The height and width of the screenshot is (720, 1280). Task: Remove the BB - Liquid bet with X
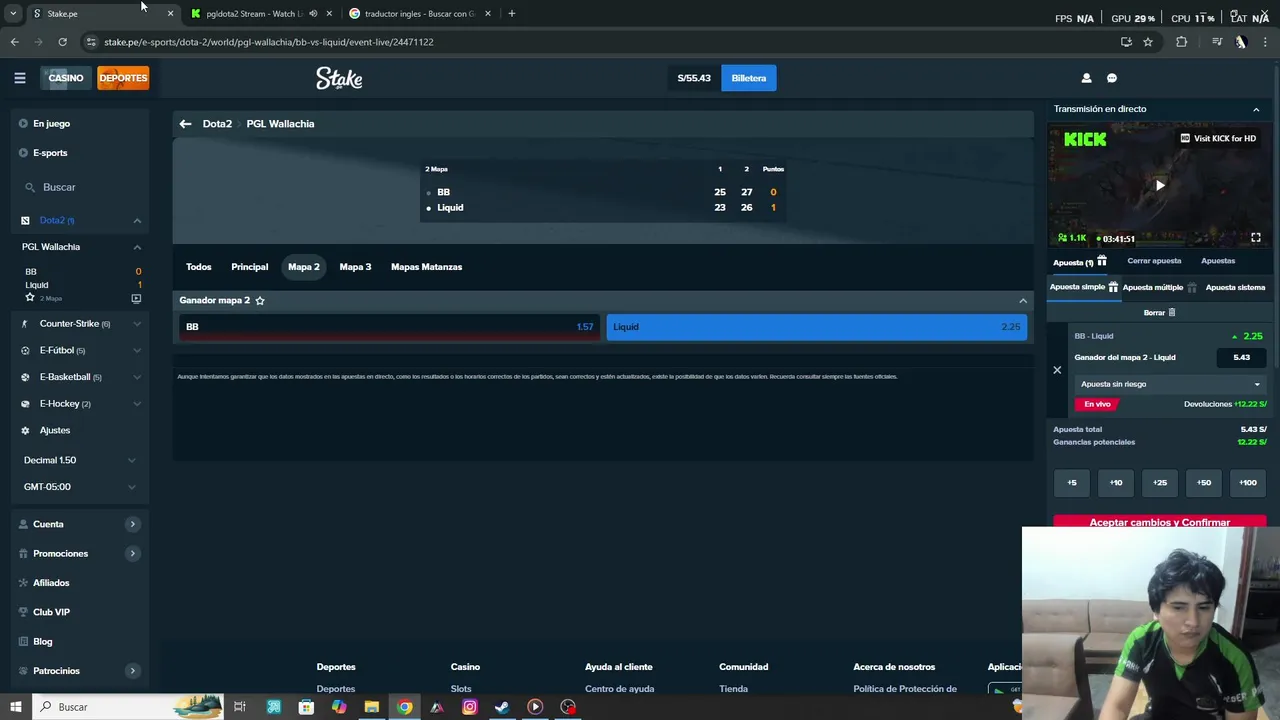[x=1057, y=370]
